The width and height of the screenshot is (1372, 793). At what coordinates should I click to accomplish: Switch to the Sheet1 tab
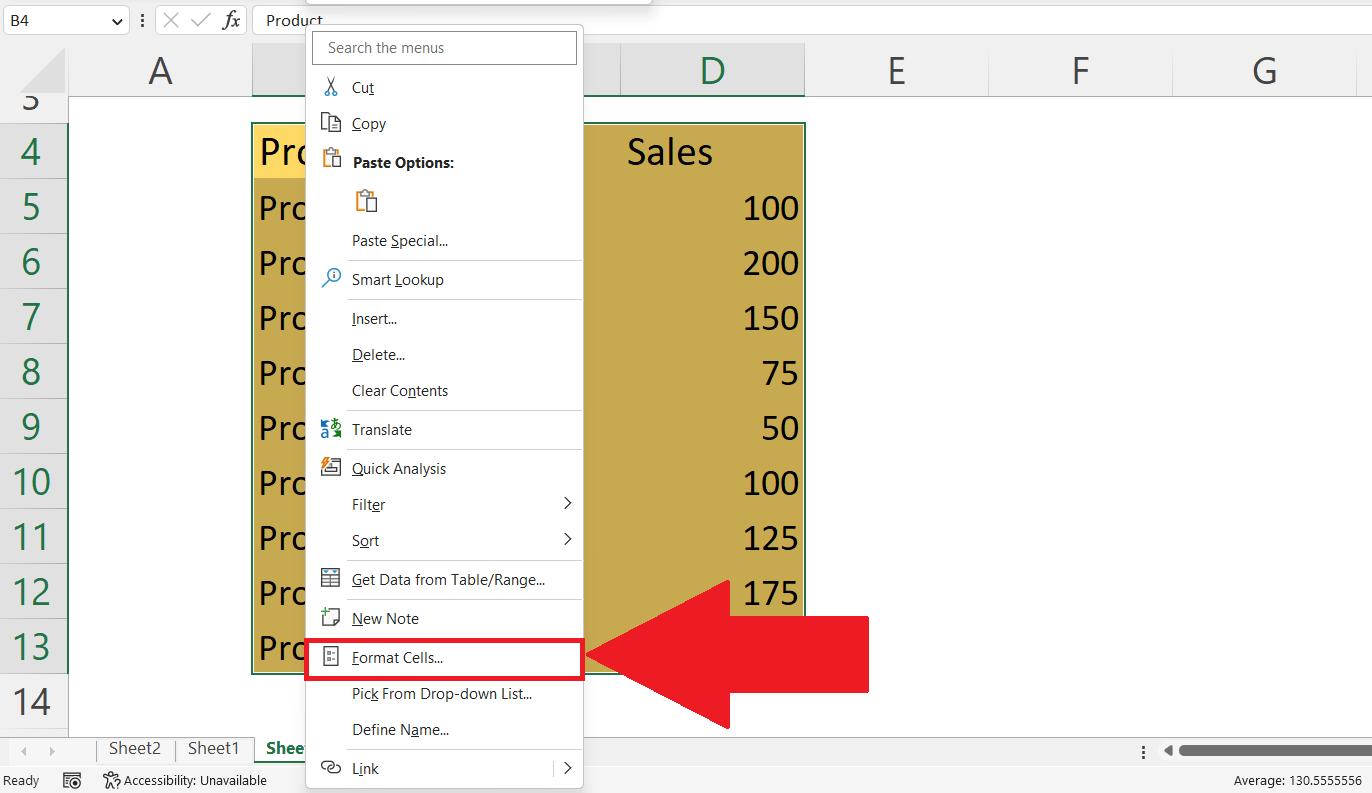[214, 748]
